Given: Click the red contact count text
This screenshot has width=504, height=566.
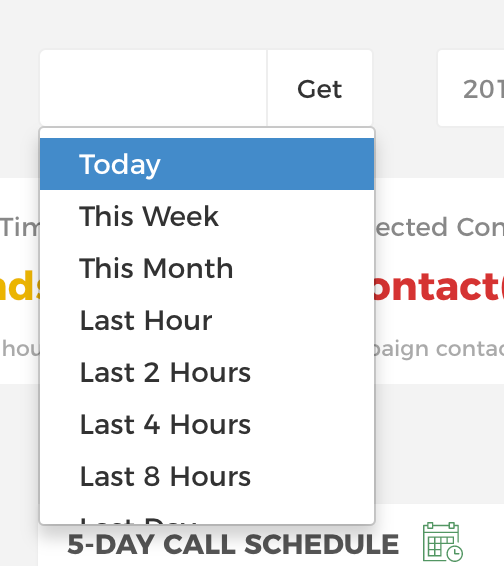Looking at the screenshot, I should click(x=439, y=287).
